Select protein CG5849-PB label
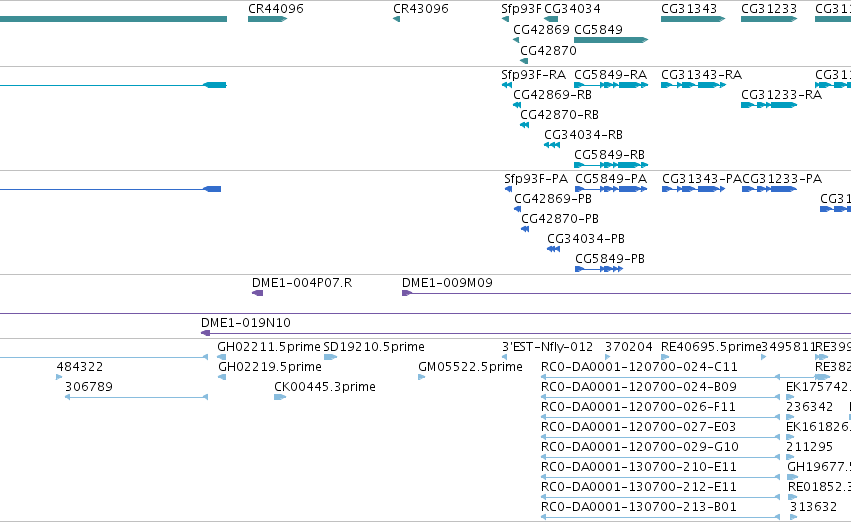Screen dimensions: 851x522 pyautogui.click(x=610, y=259)
